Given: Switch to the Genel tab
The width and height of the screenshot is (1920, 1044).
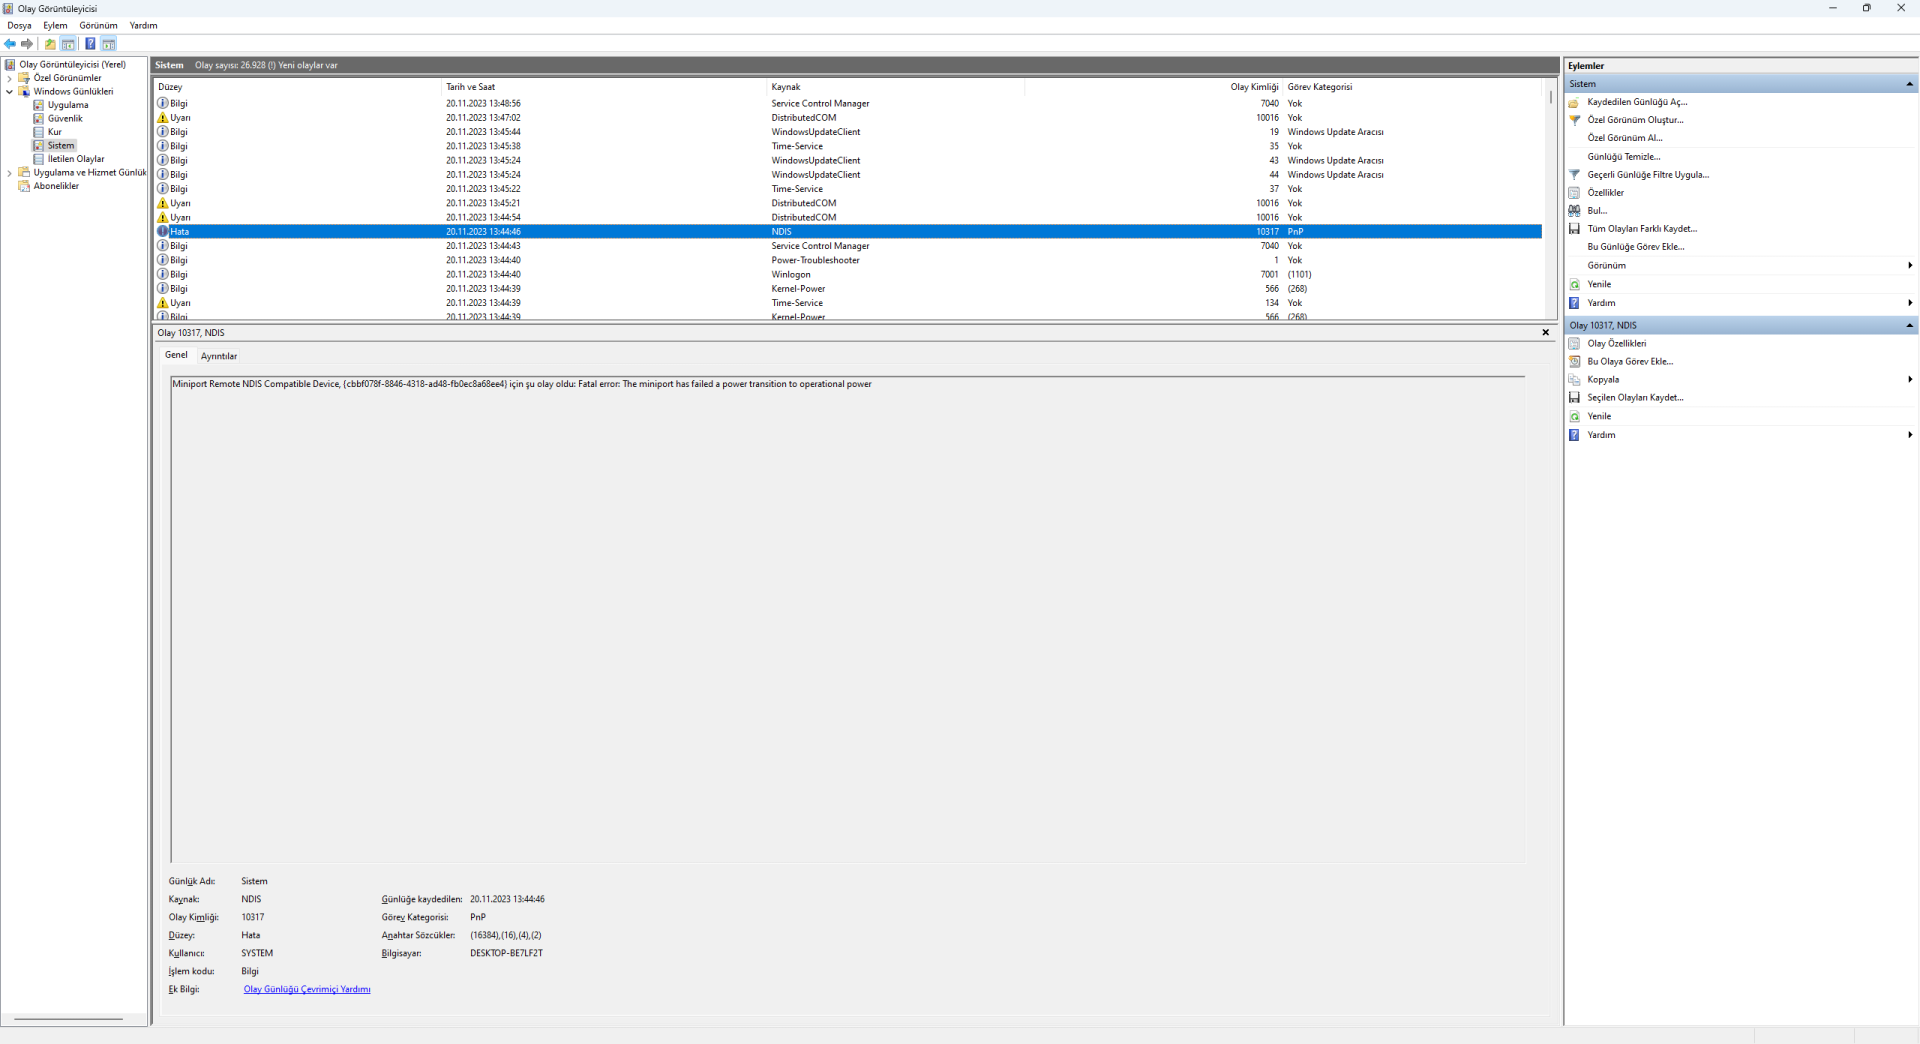Looking at the screenshot, I should (x=176, y=355).
